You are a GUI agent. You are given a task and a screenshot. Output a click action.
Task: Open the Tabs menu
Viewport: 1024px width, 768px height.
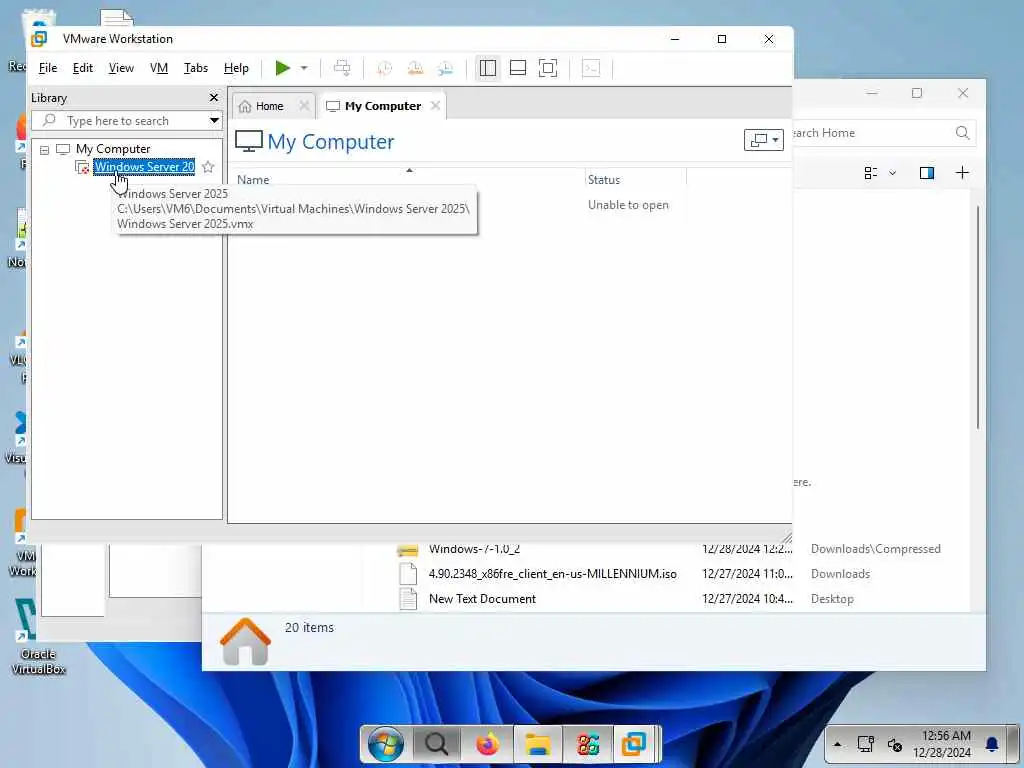195,68
